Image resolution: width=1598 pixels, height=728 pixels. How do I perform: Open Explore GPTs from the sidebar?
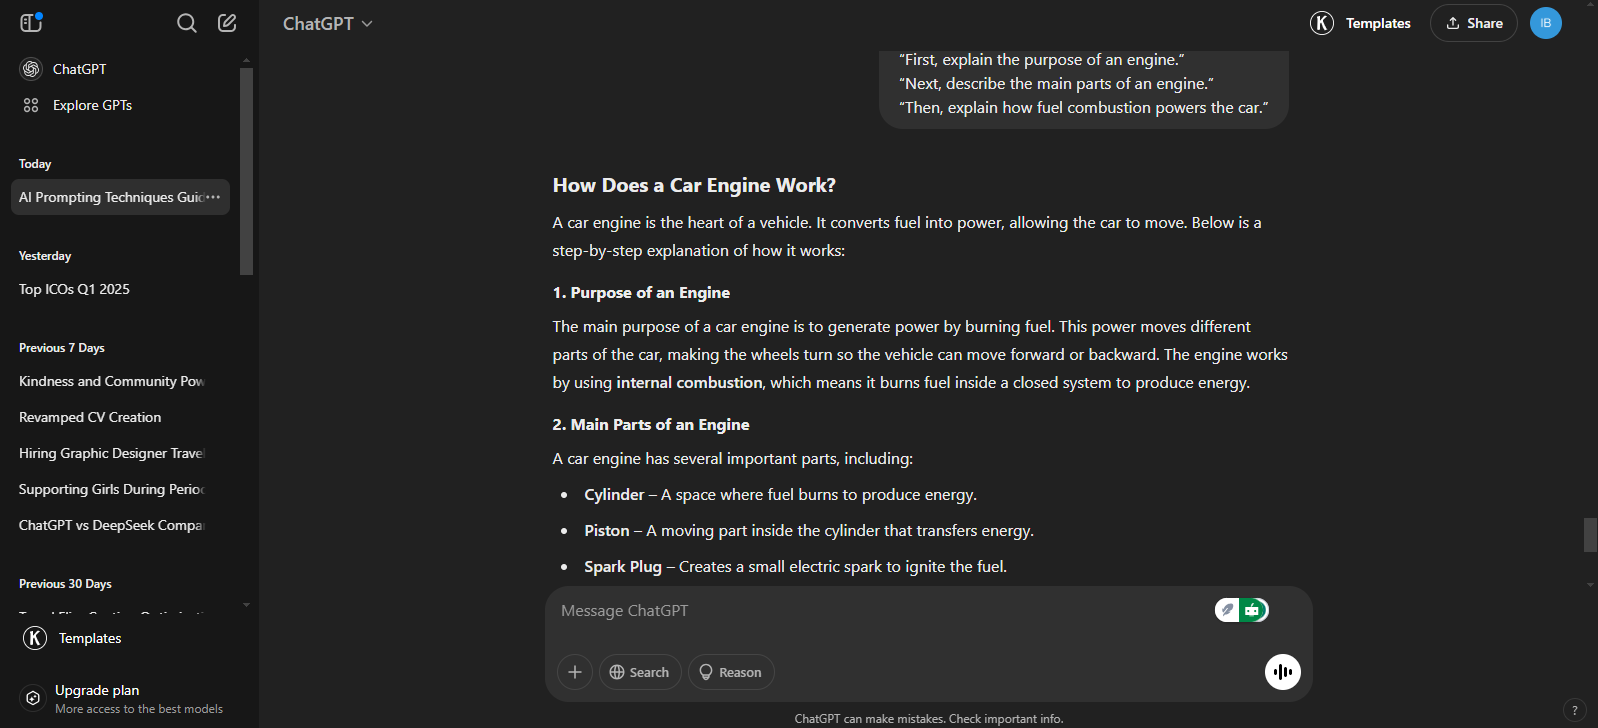pyautogui.click(x=92, y=105)
